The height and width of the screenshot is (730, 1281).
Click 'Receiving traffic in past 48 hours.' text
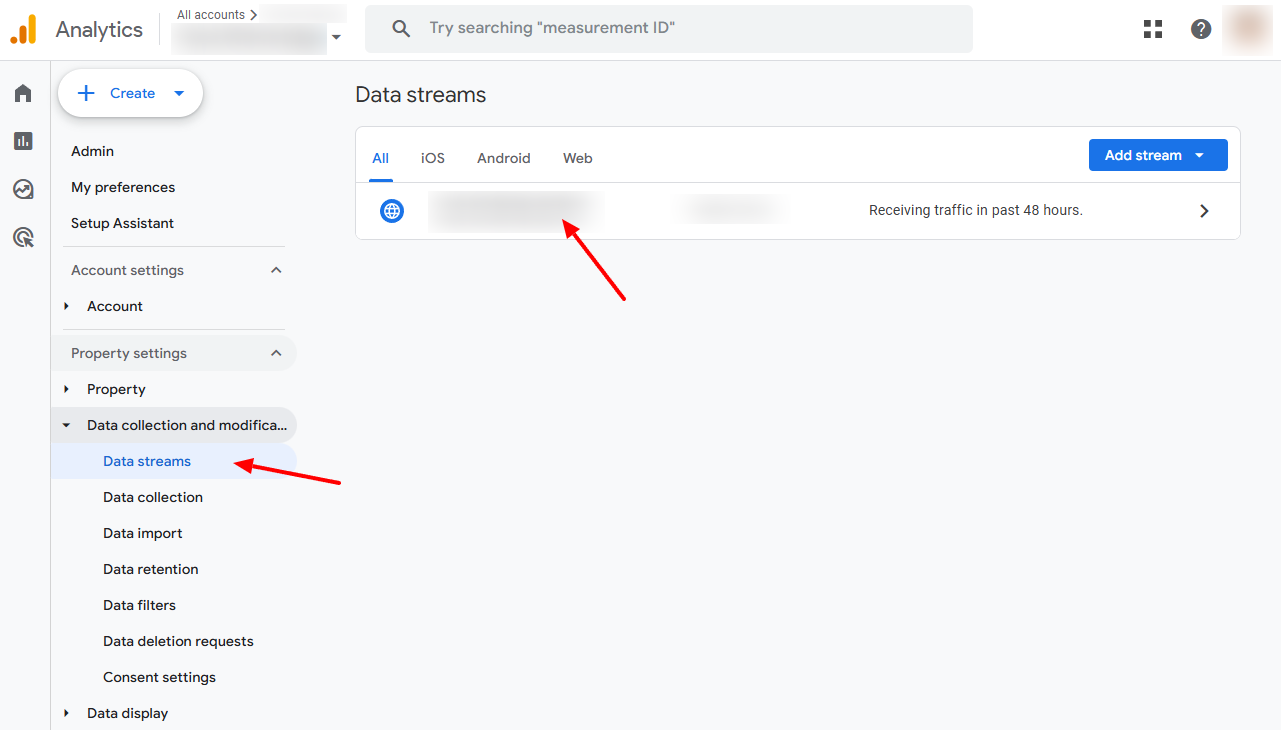coord(976,211)
